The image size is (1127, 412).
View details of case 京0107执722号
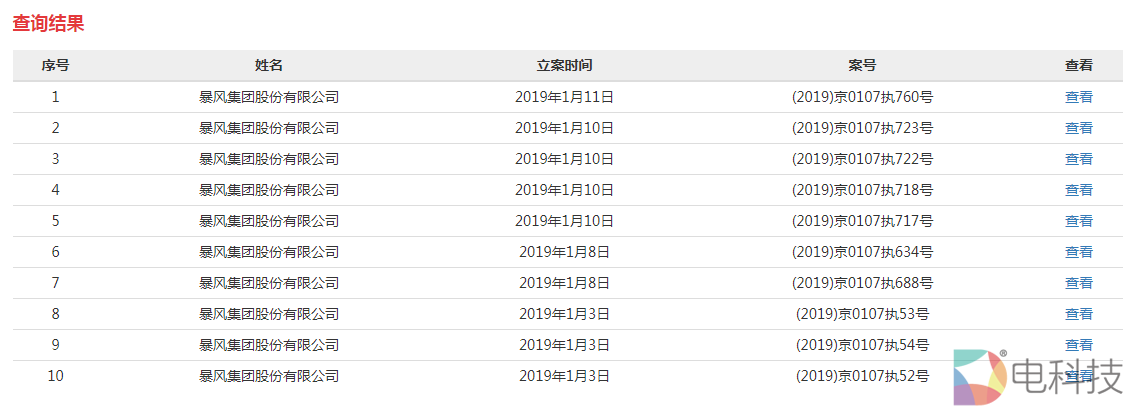1078,159
